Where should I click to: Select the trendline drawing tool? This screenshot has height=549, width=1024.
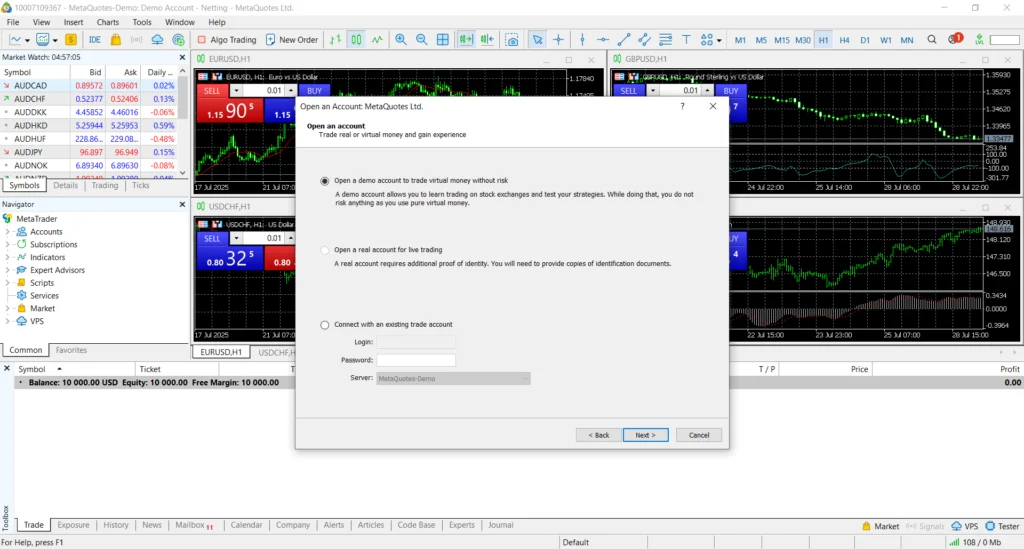coord(624,40)
